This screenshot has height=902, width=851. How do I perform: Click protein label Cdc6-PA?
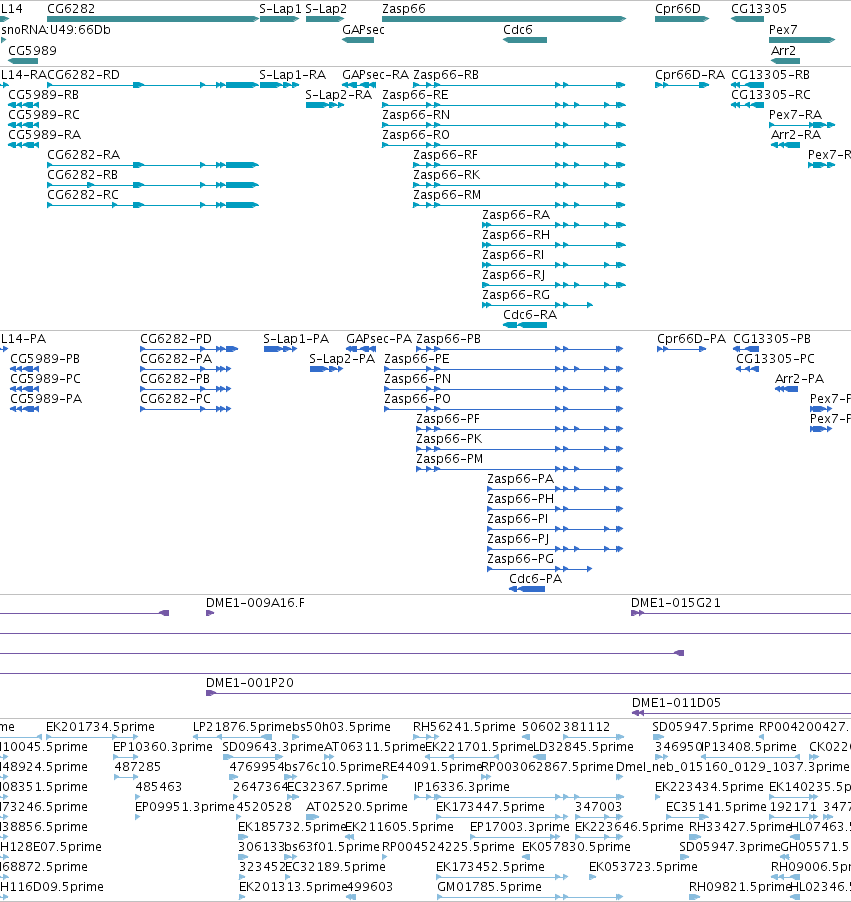coord(535,579)
